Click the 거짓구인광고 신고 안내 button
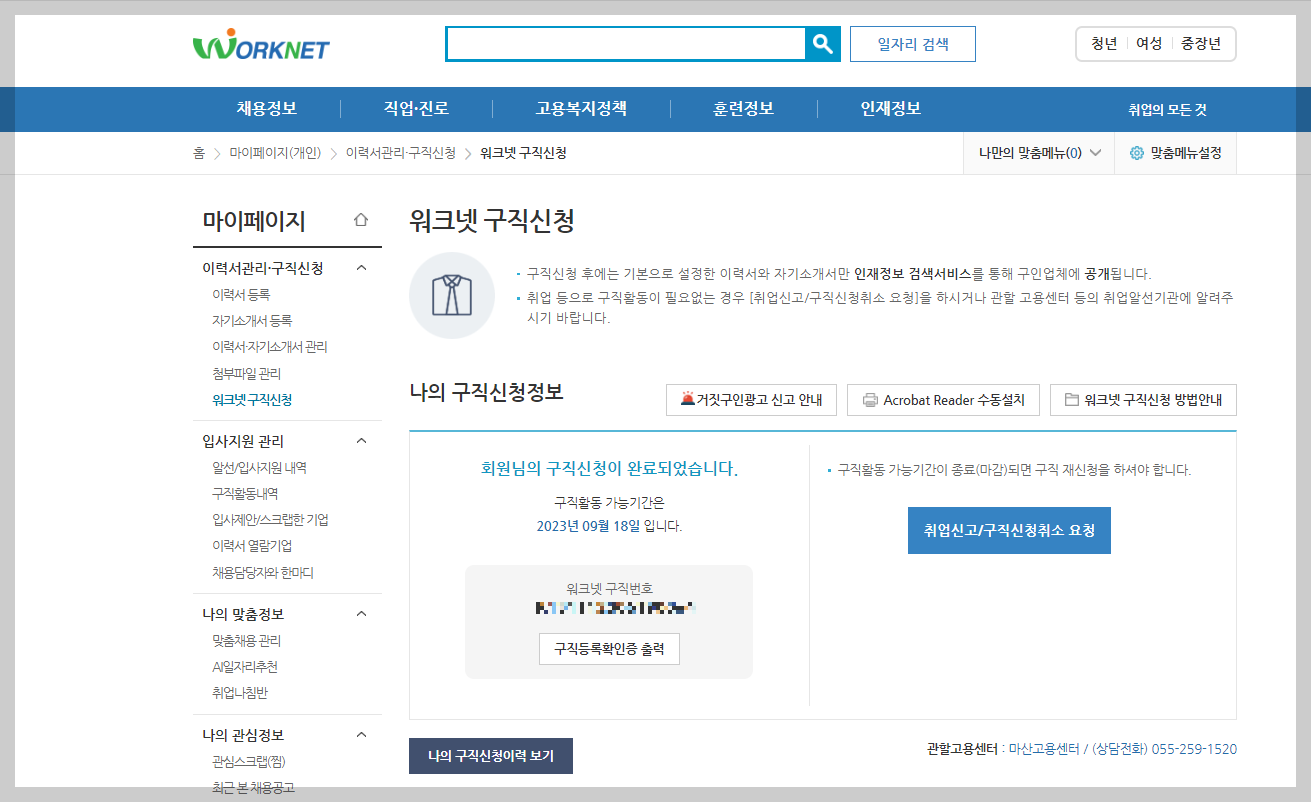The height and width of the screenshot is (802, 1311). point(751,400)
